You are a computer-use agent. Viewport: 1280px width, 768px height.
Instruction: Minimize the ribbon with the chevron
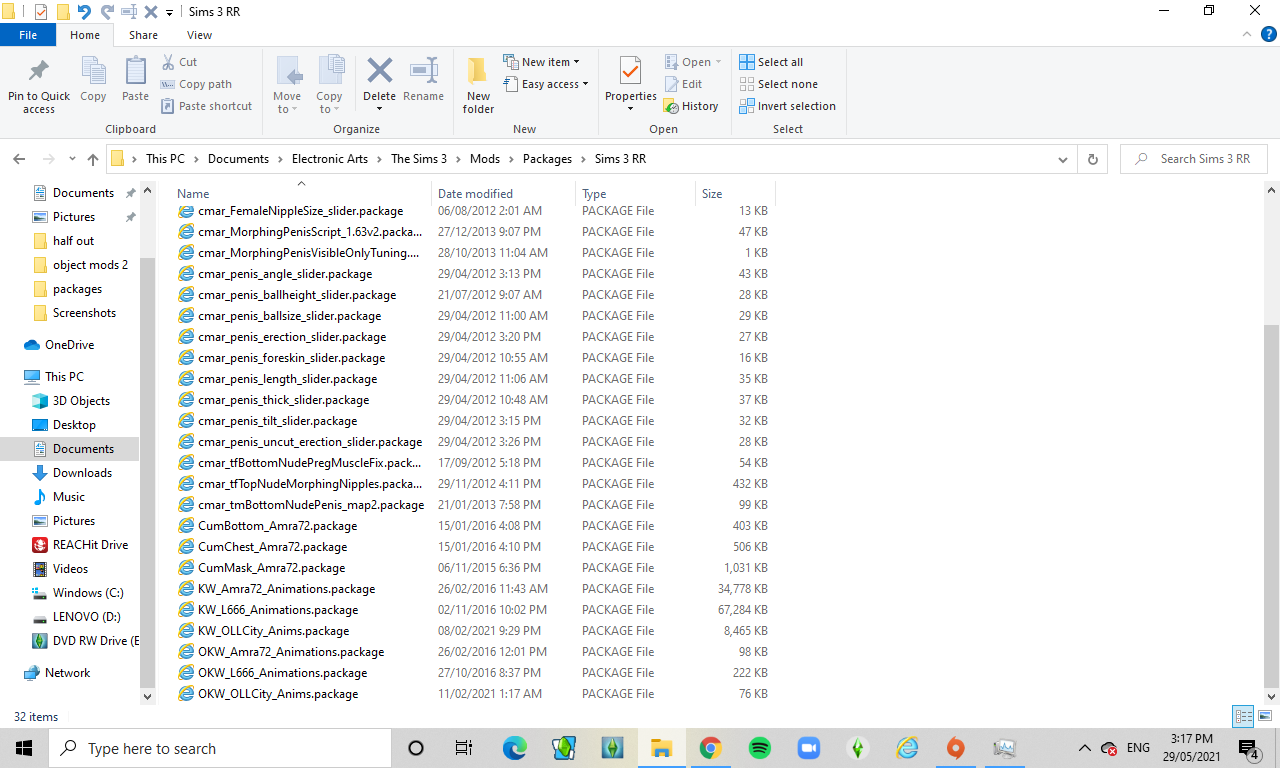(x=1245, y=34)
